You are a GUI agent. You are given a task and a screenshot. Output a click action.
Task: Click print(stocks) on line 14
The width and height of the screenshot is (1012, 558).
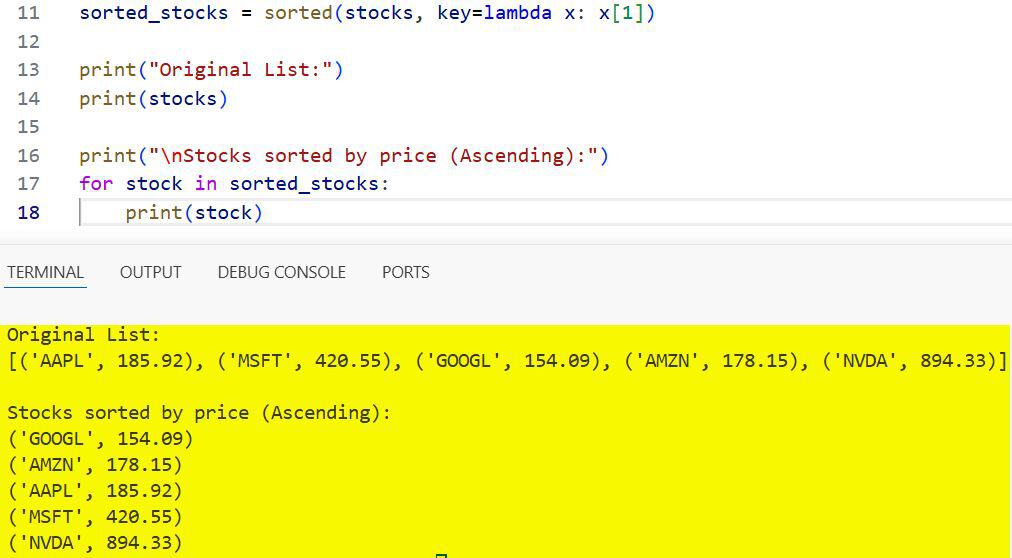tap(154, 99)
